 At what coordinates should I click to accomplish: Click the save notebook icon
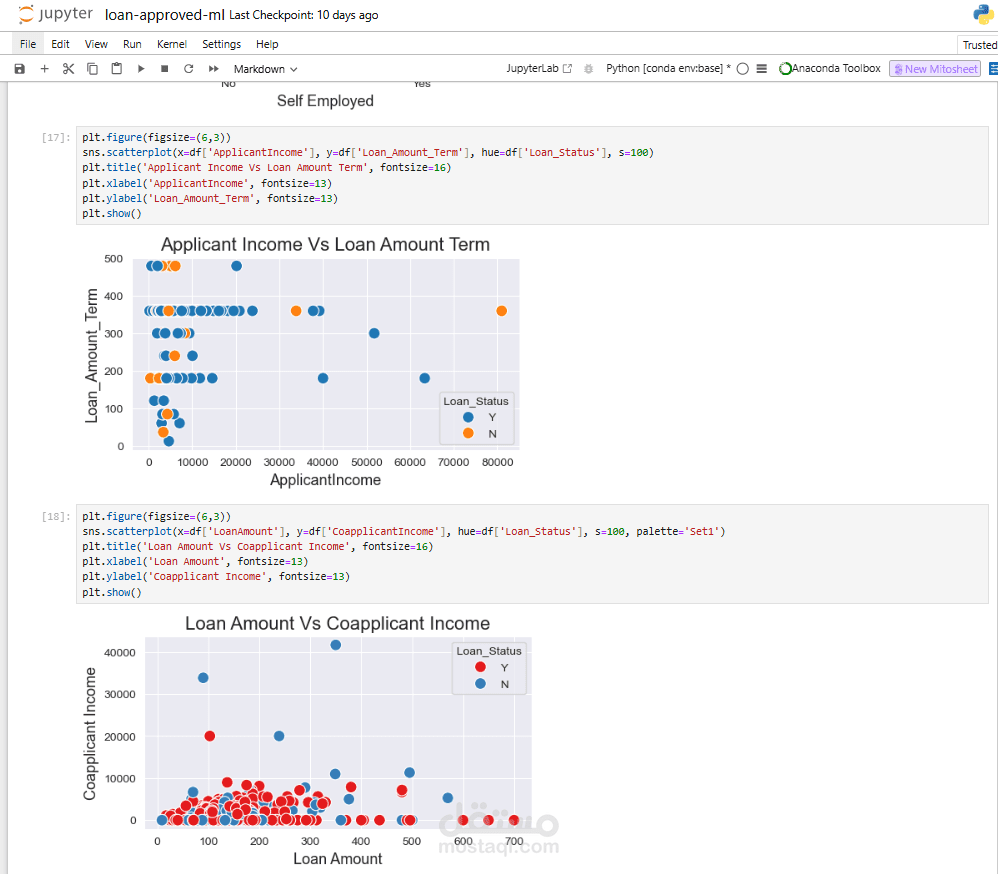[19, 69]
